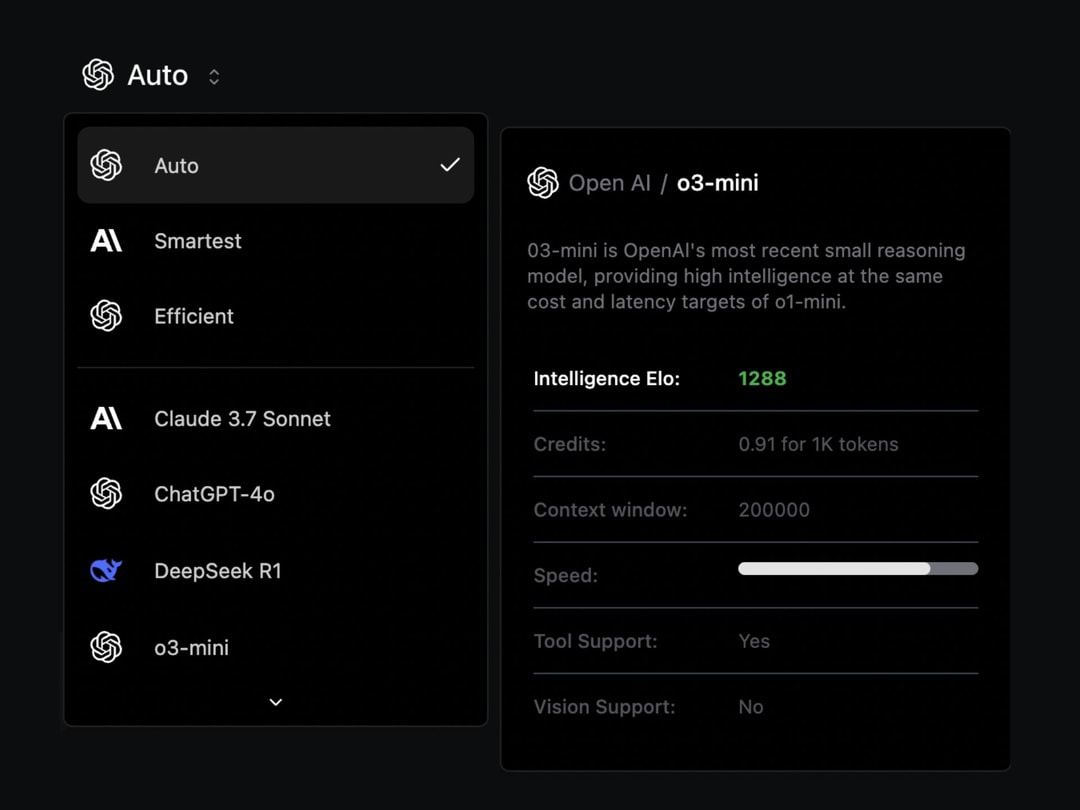The image size is (1080, 810).
Task: Click the Speed progress bar
Action: click(x=857, y=569)
